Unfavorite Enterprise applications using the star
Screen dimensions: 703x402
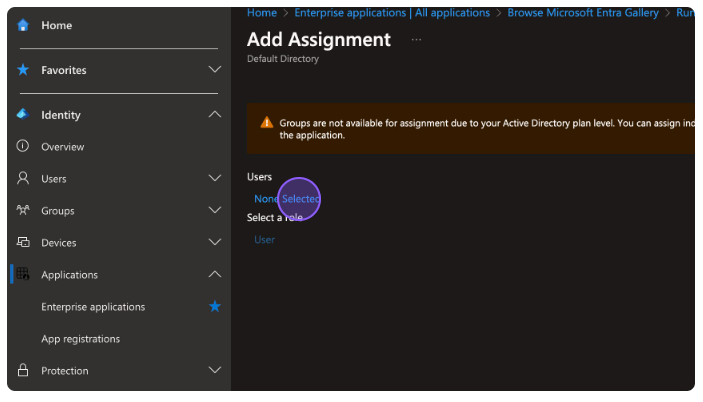tap(214, 307)
